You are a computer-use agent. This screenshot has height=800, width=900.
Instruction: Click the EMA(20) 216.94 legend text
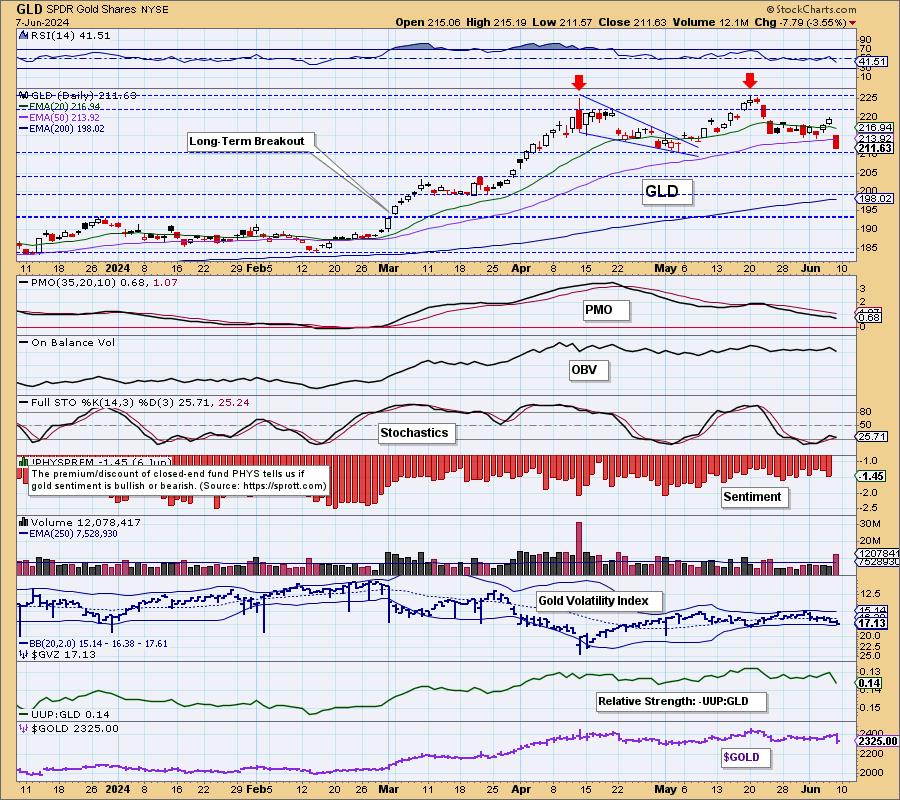pos(65,107)
